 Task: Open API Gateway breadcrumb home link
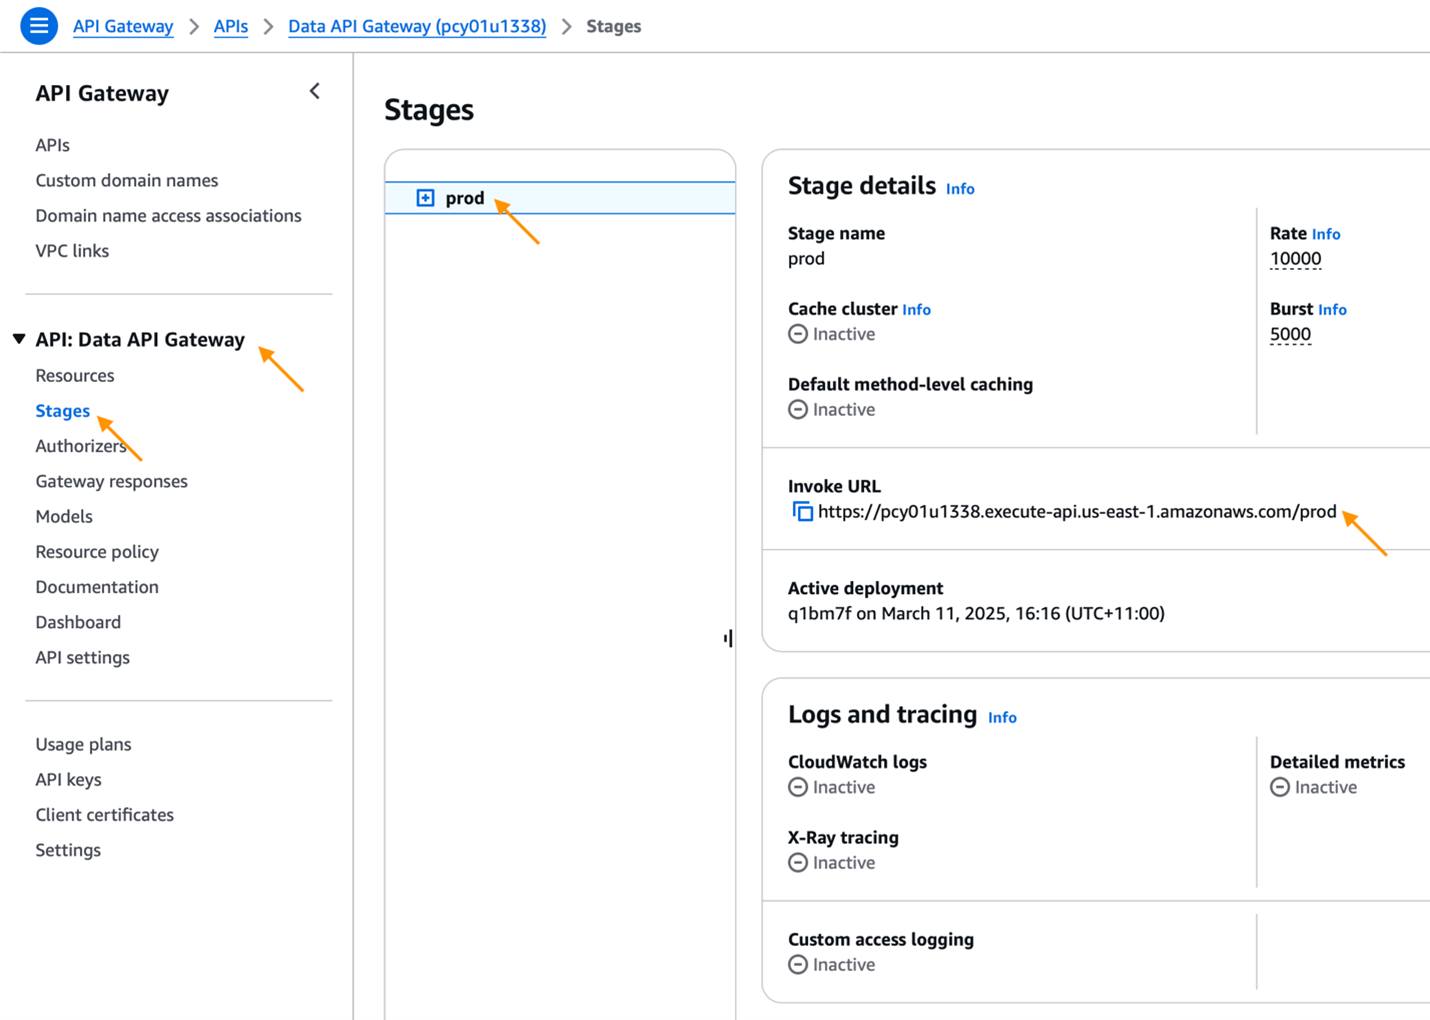click(x=123, y=26)
